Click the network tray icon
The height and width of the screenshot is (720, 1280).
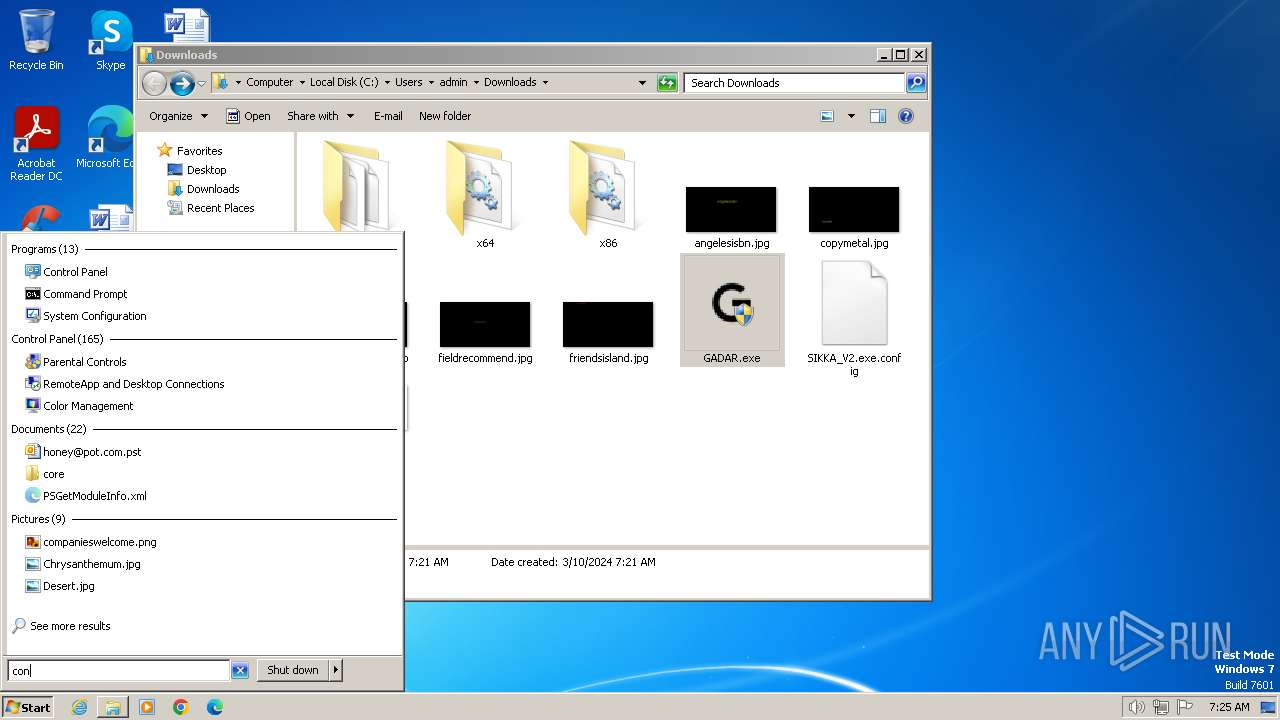coord(1161,707)
